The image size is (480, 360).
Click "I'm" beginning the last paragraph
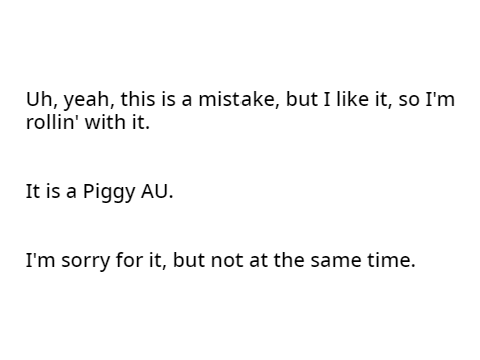click(40, 260)
